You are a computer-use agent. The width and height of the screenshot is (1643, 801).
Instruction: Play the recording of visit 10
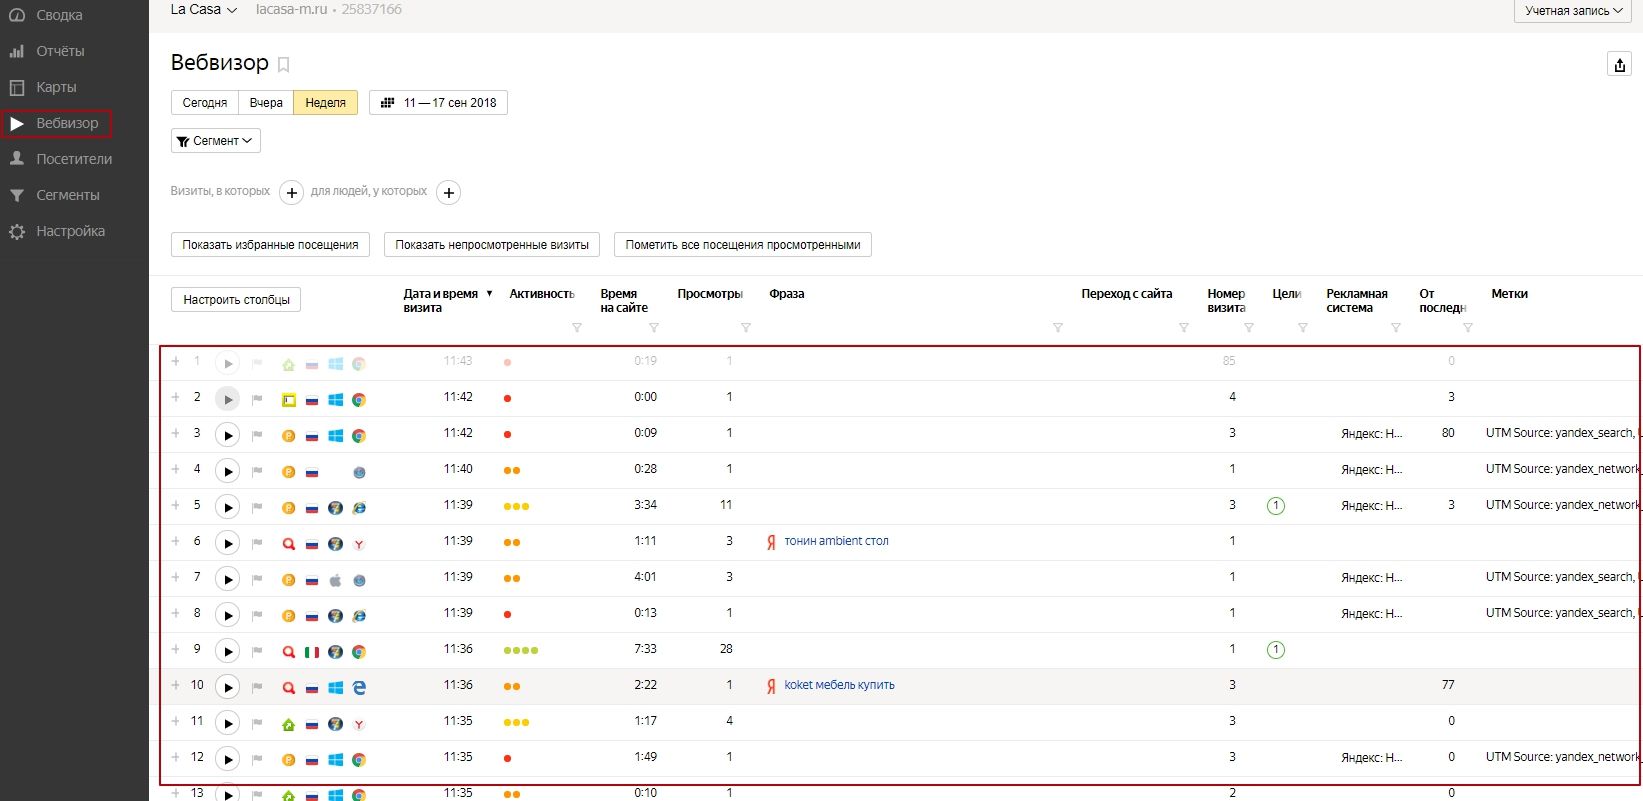tap(228, 687)
